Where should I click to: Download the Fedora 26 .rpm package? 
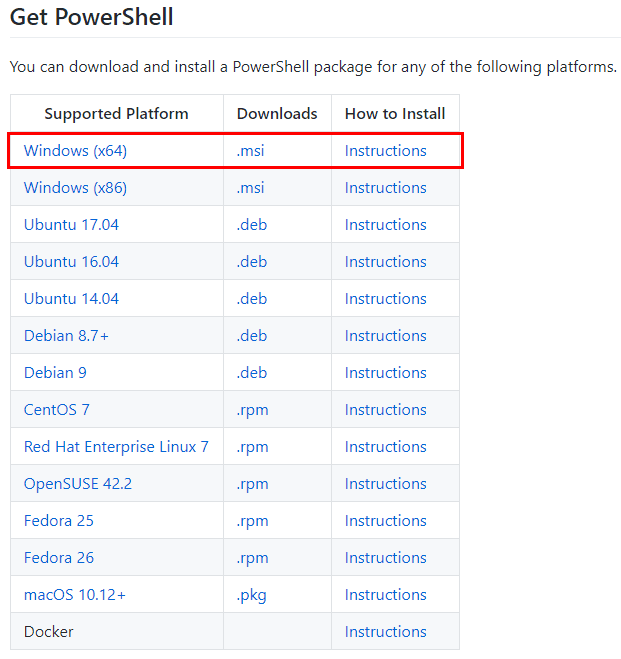point(252,558)
